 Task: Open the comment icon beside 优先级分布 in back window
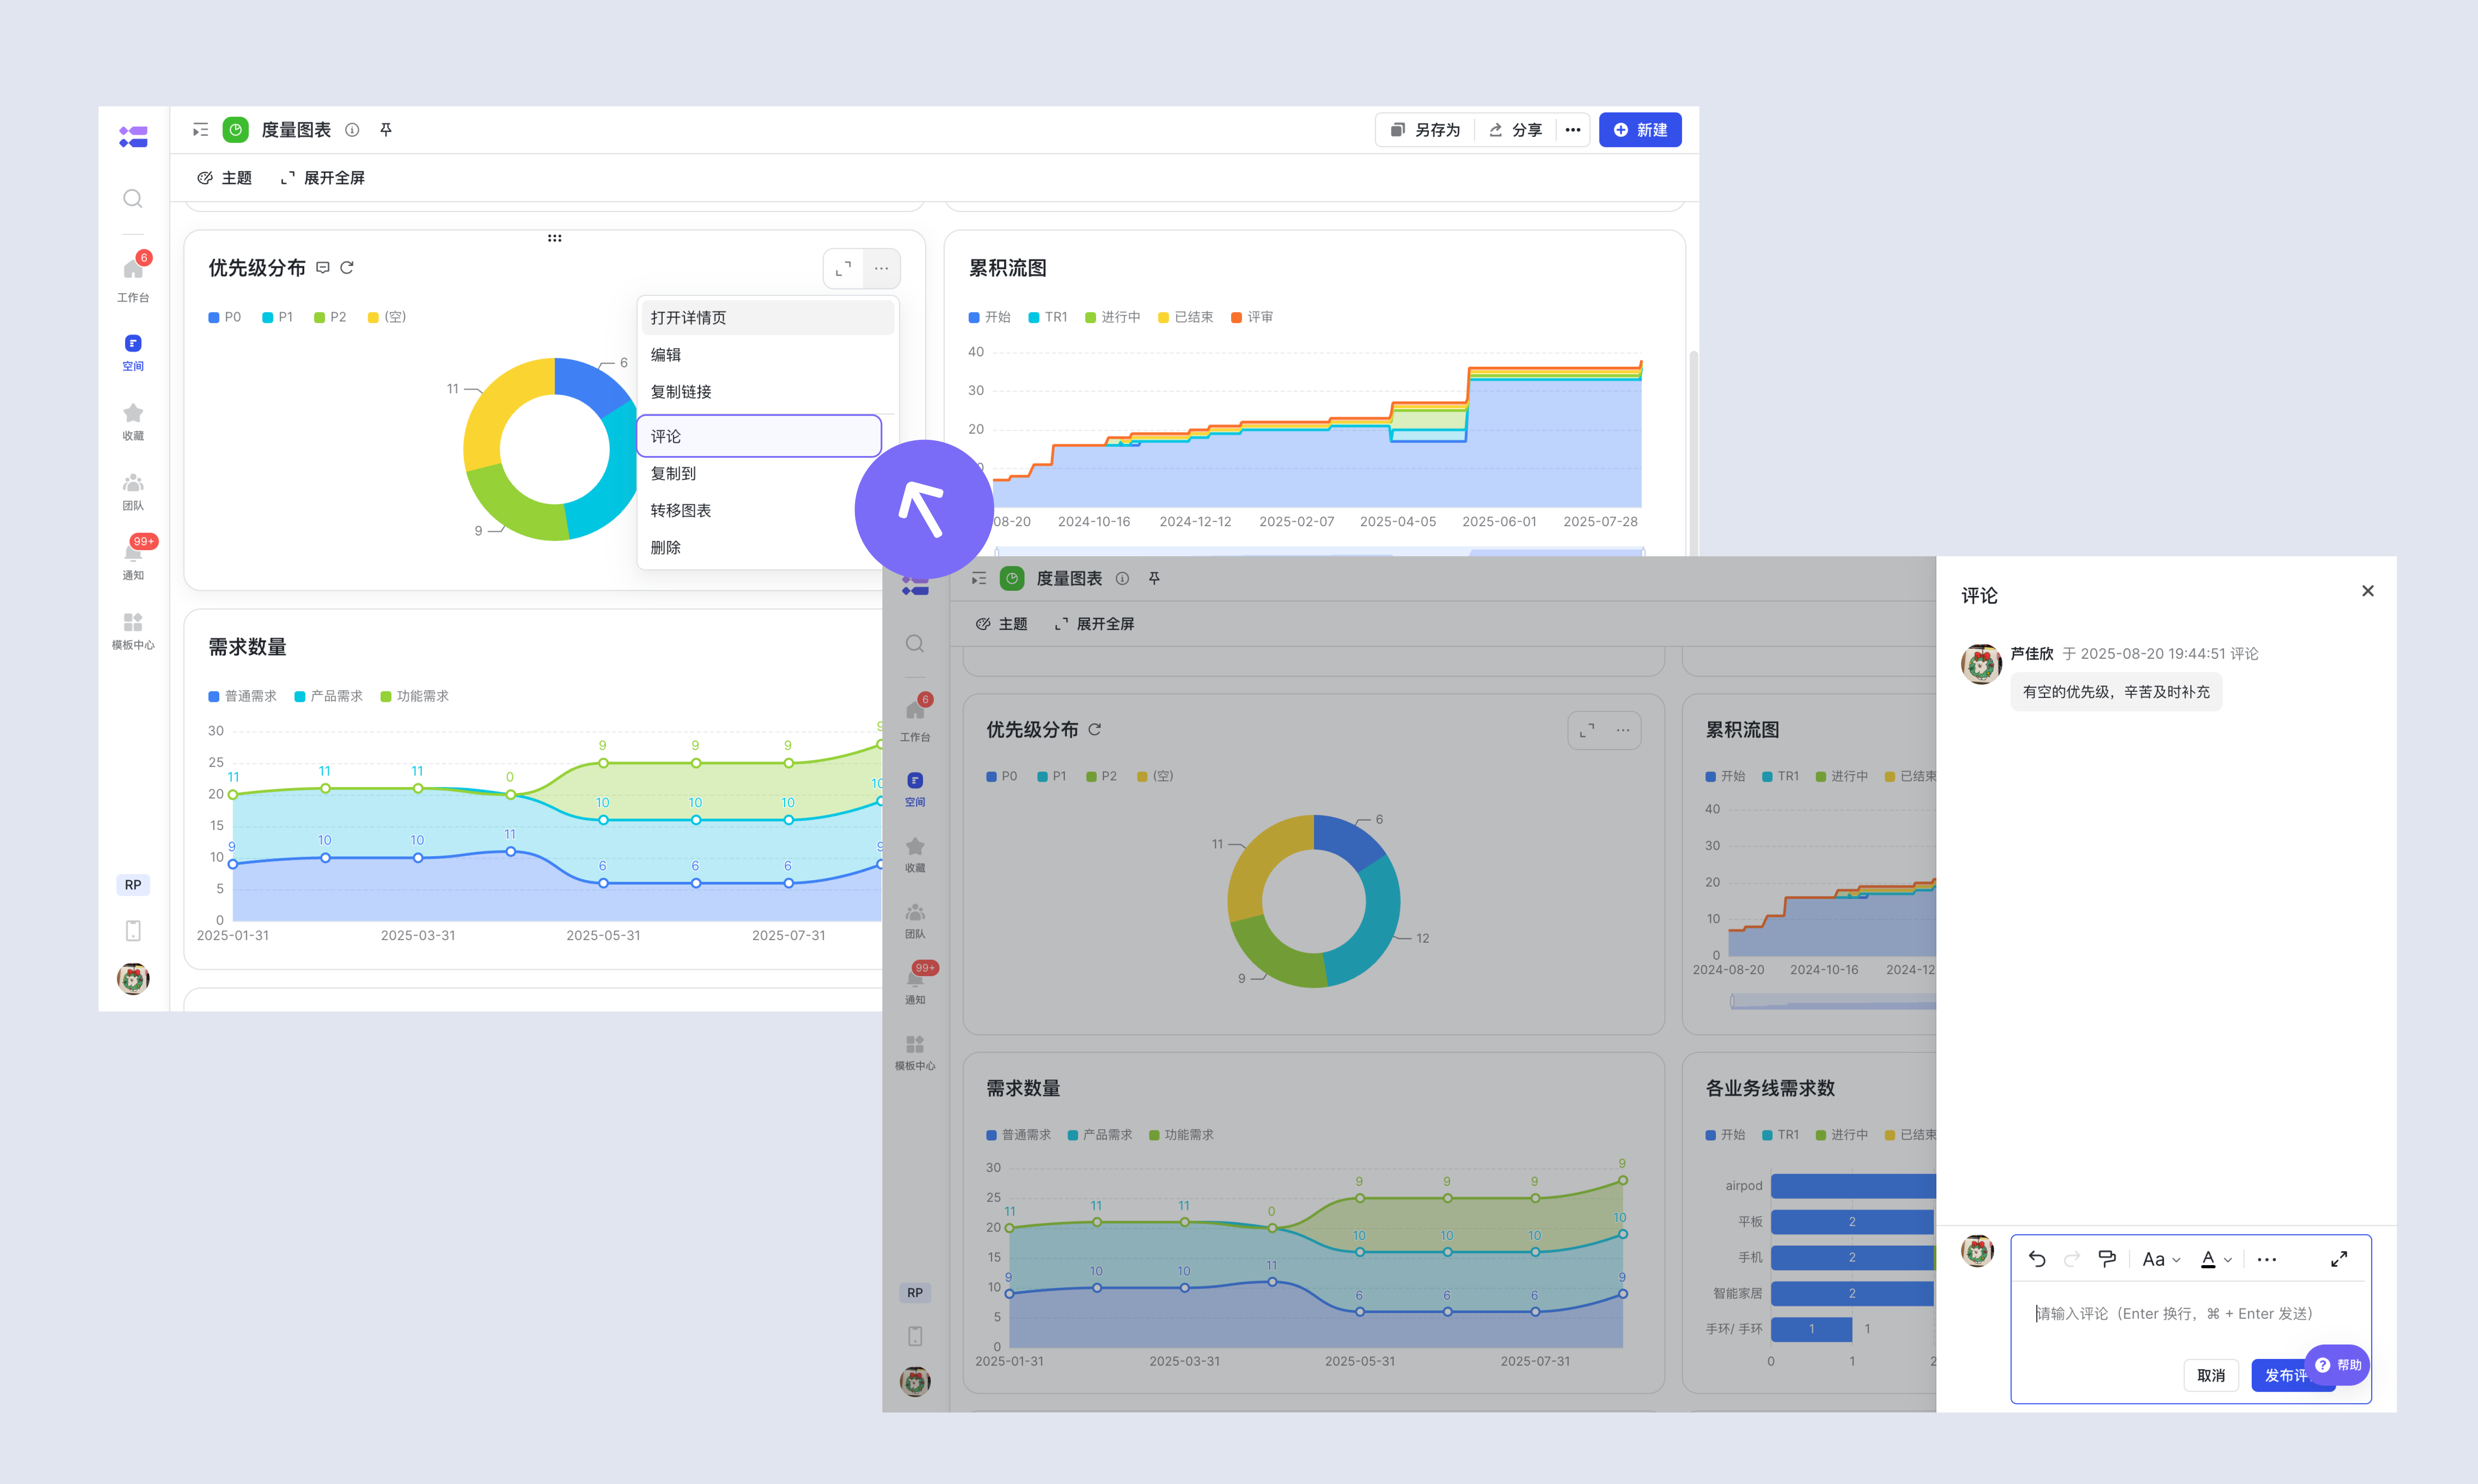[323, 268]
